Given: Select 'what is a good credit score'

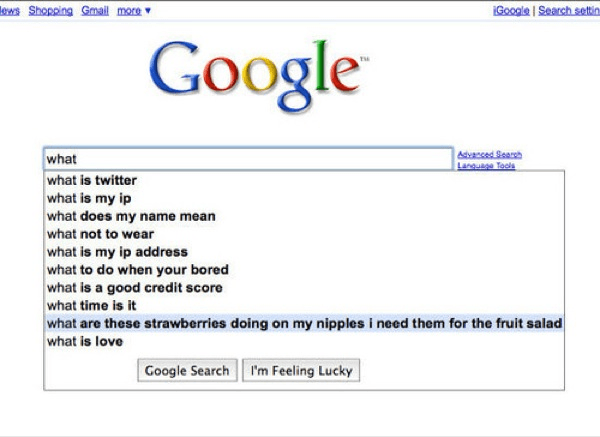Looking at the screenshot, I should pos(304,288).
